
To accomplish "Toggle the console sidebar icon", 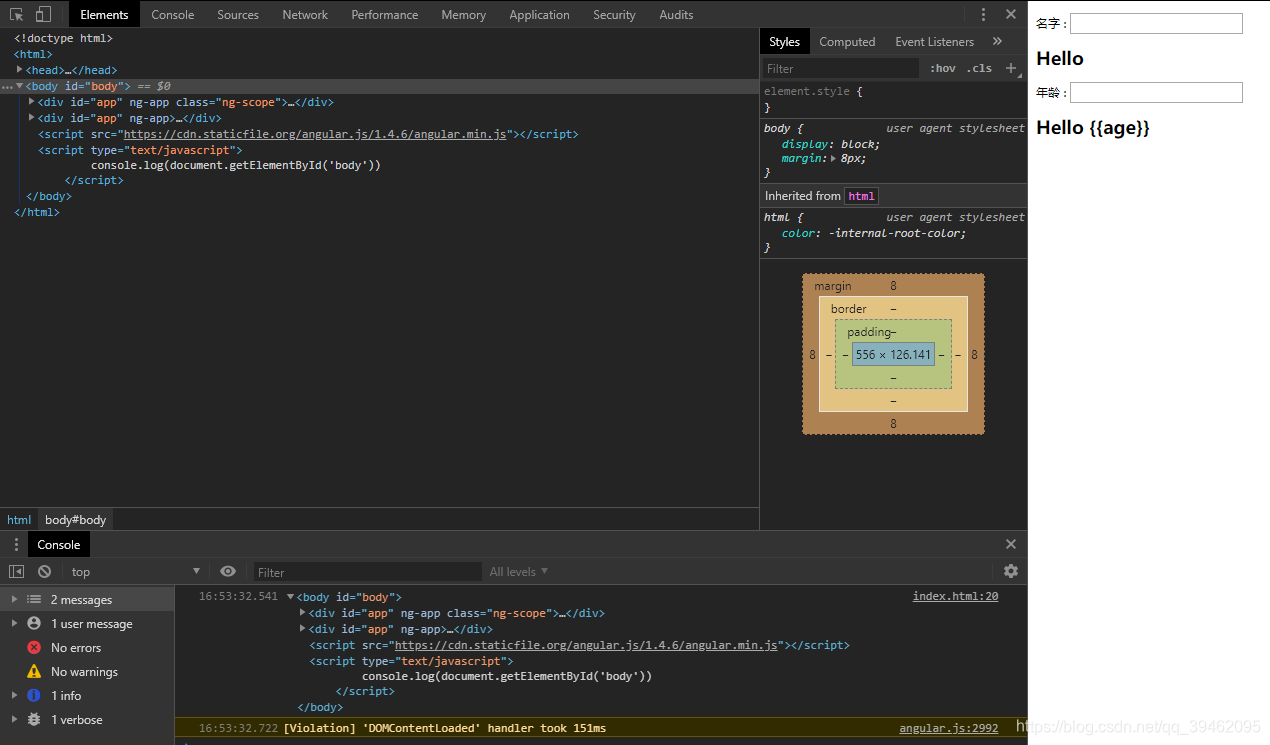I will (x=16, y=571).
